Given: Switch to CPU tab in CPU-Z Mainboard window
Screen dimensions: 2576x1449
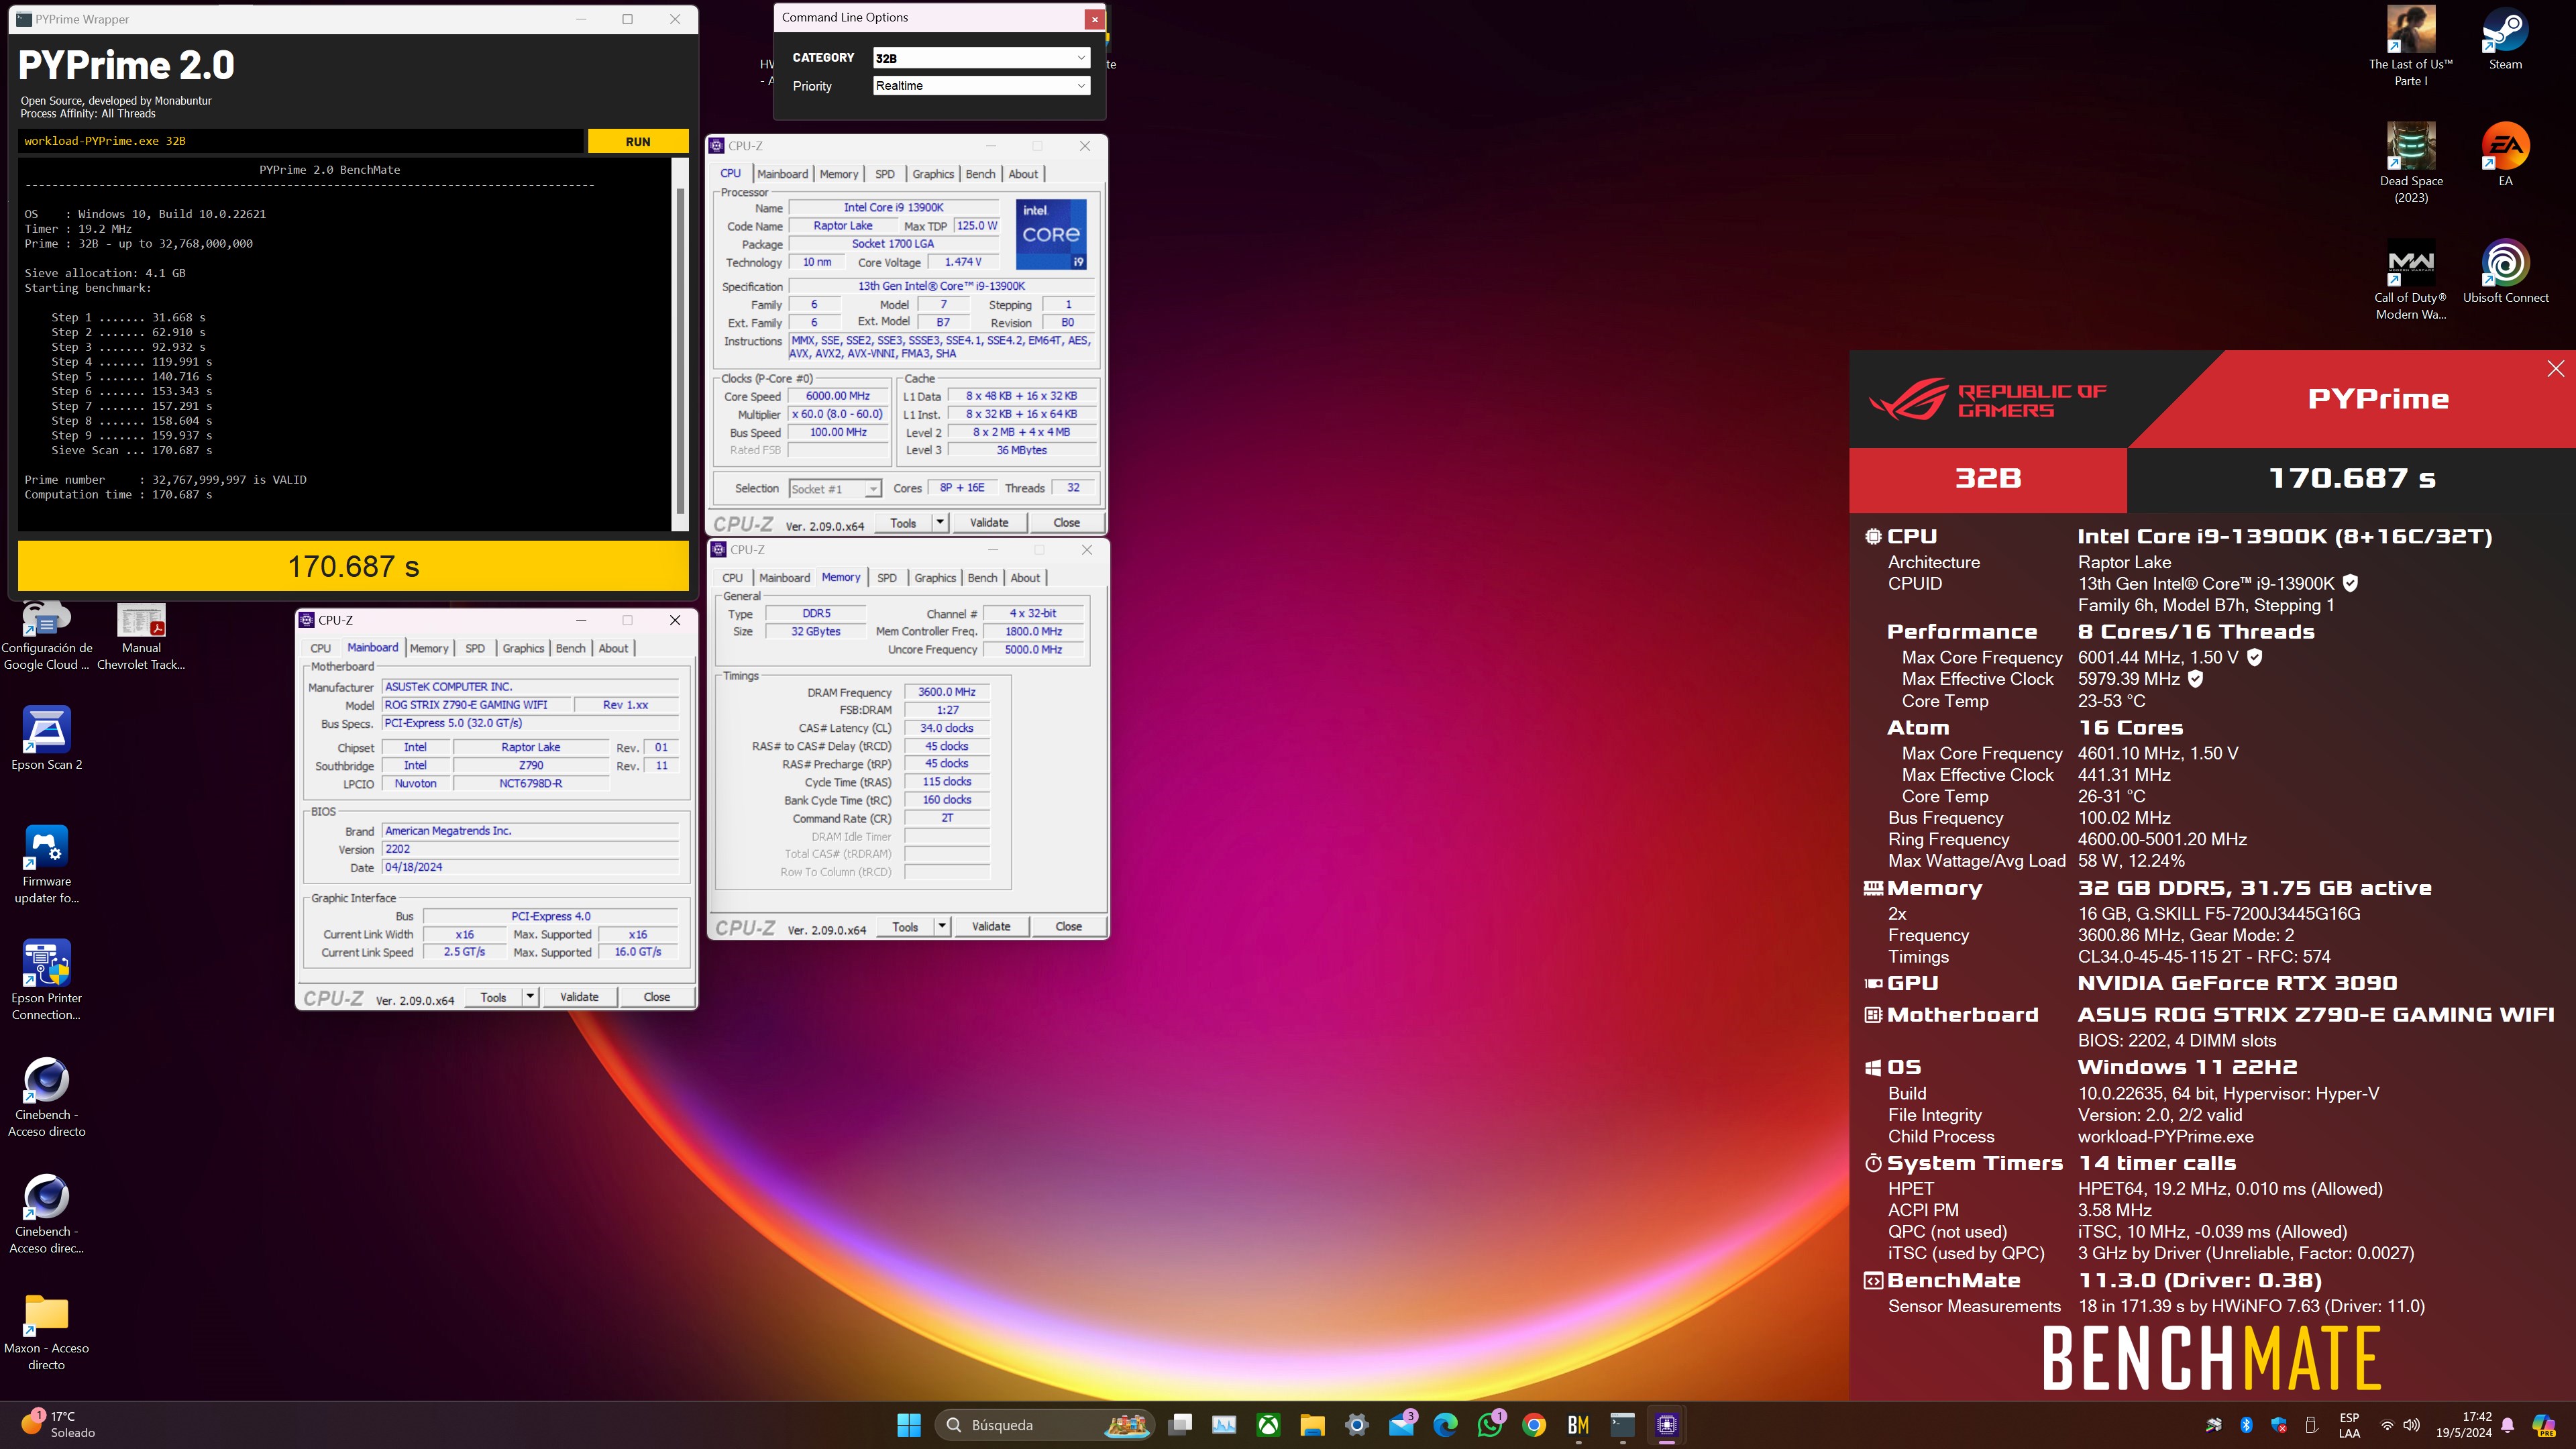Looking at the screenshot, I should click(320, 648).
